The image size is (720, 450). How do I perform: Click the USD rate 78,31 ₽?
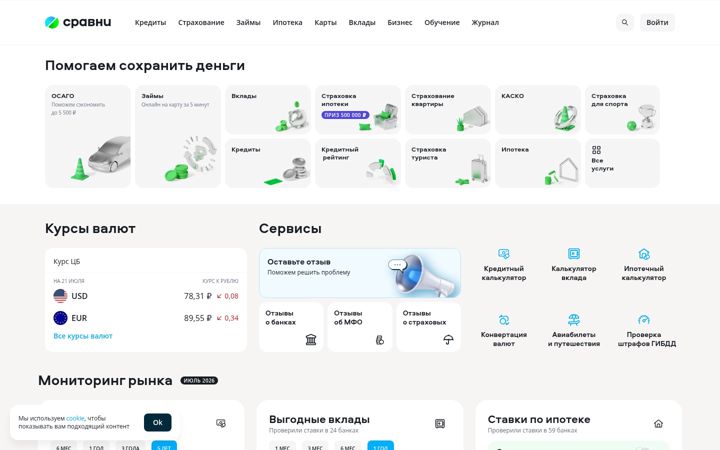point(197,296)
